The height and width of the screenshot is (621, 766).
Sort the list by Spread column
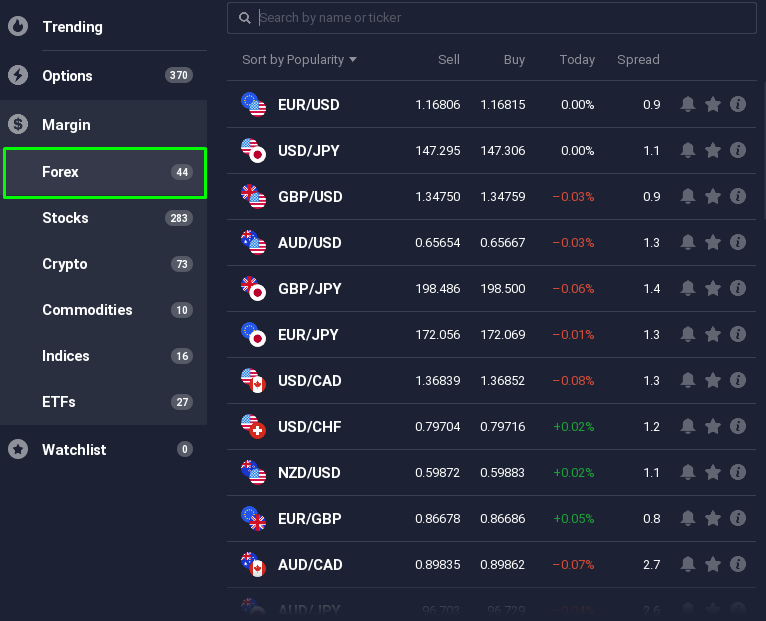[x=638, y=60]
